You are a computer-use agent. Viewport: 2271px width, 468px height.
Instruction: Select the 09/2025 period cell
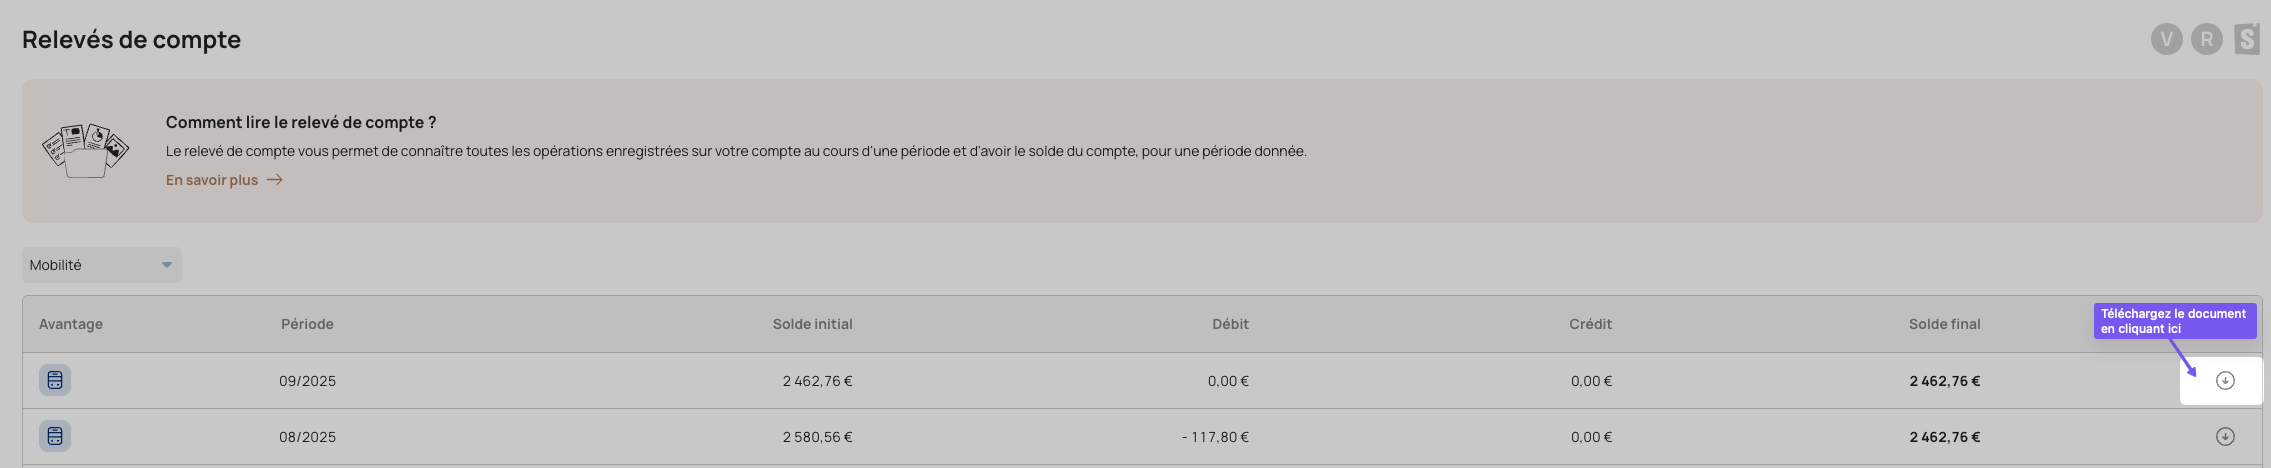(x=307, y=381)
